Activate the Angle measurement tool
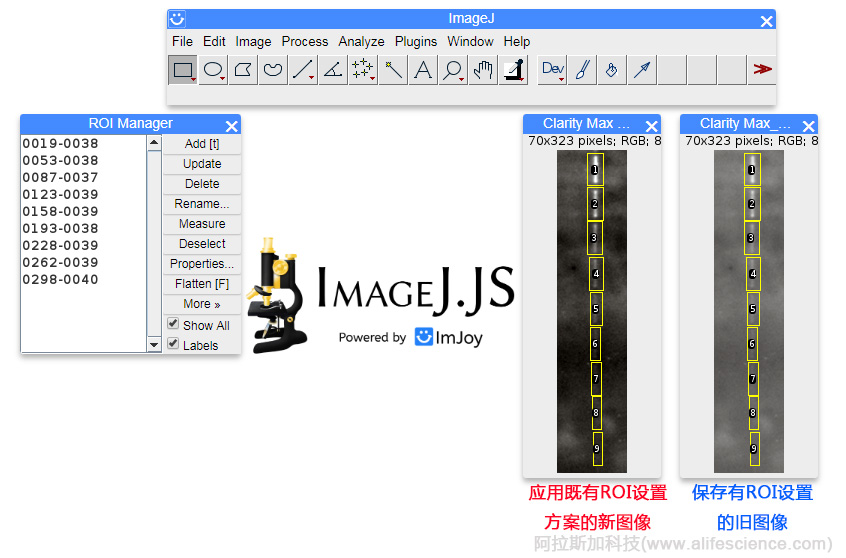Viewport: 846px width, 558px height. tap(332, 70)
